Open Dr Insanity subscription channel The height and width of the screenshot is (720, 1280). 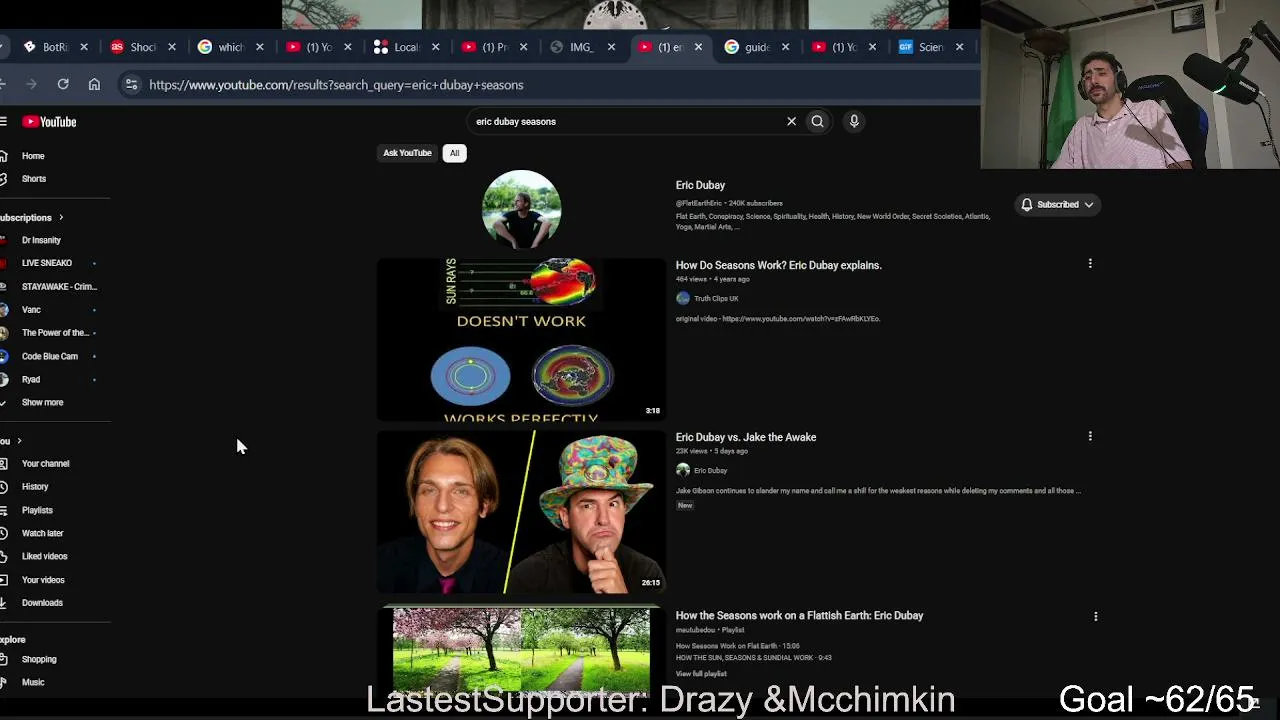tap(41, 240)
